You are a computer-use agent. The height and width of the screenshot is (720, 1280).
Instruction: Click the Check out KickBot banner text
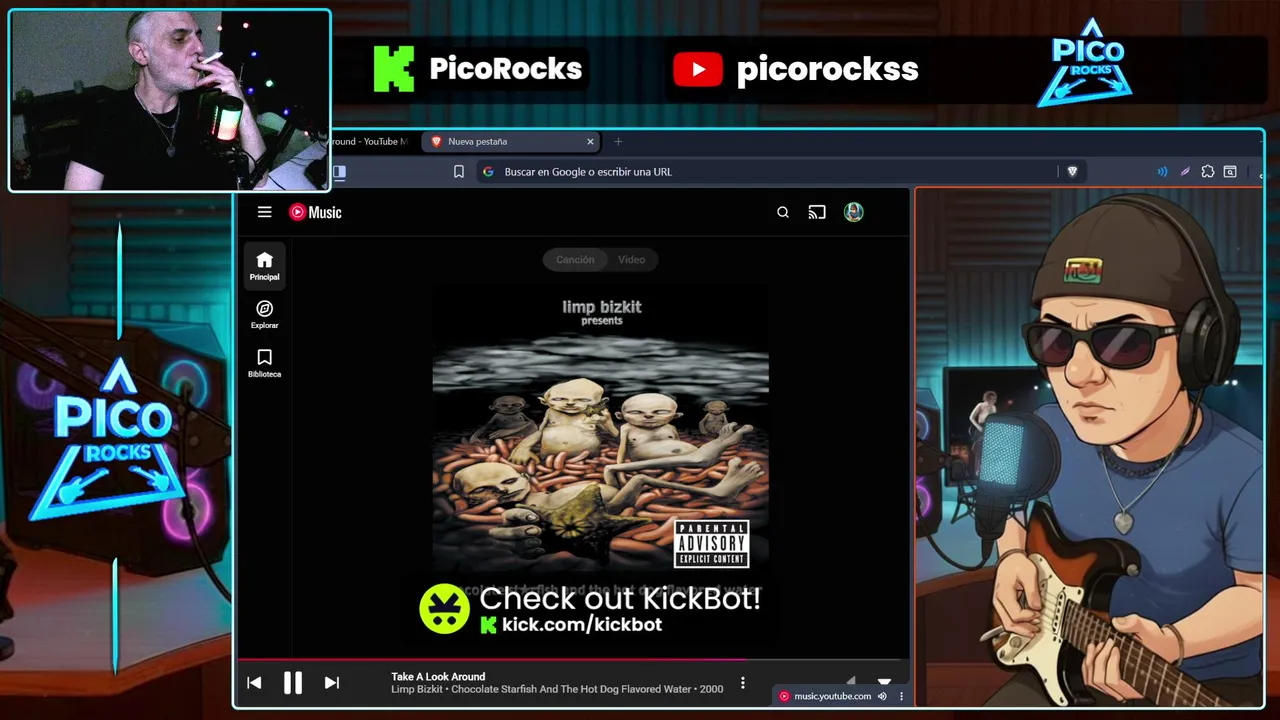[x=620, y=599]
